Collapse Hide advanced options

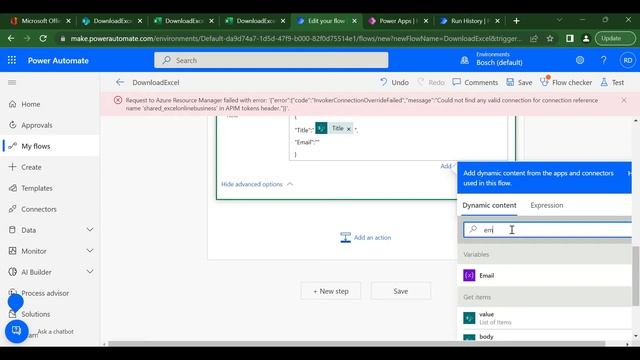pyautogui.click(x=257, y=184)
